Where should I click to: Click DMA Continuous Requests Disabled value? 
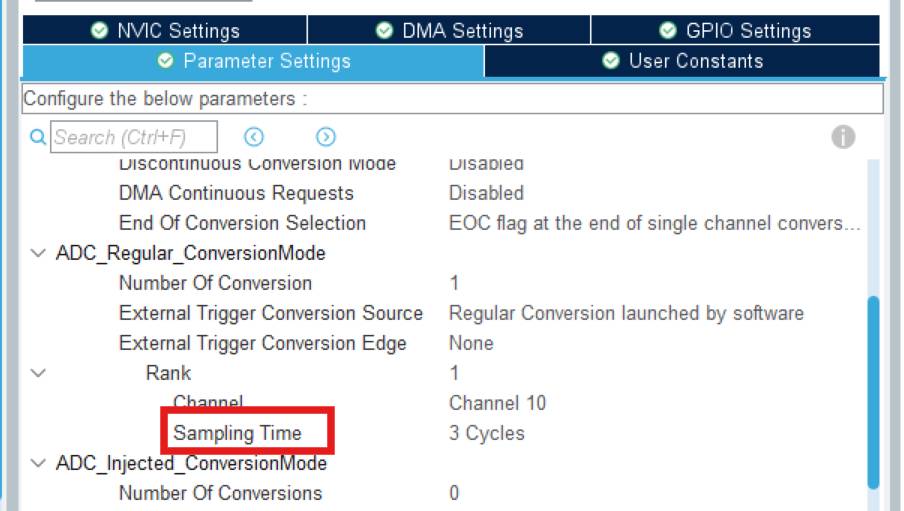click(x=486, y=193)
